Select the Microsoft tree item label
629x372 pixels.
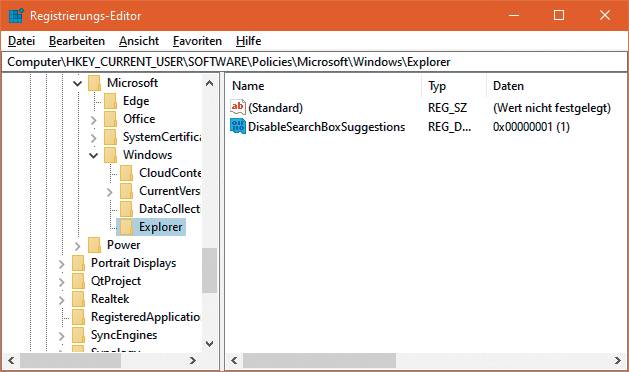coord(132,83)
